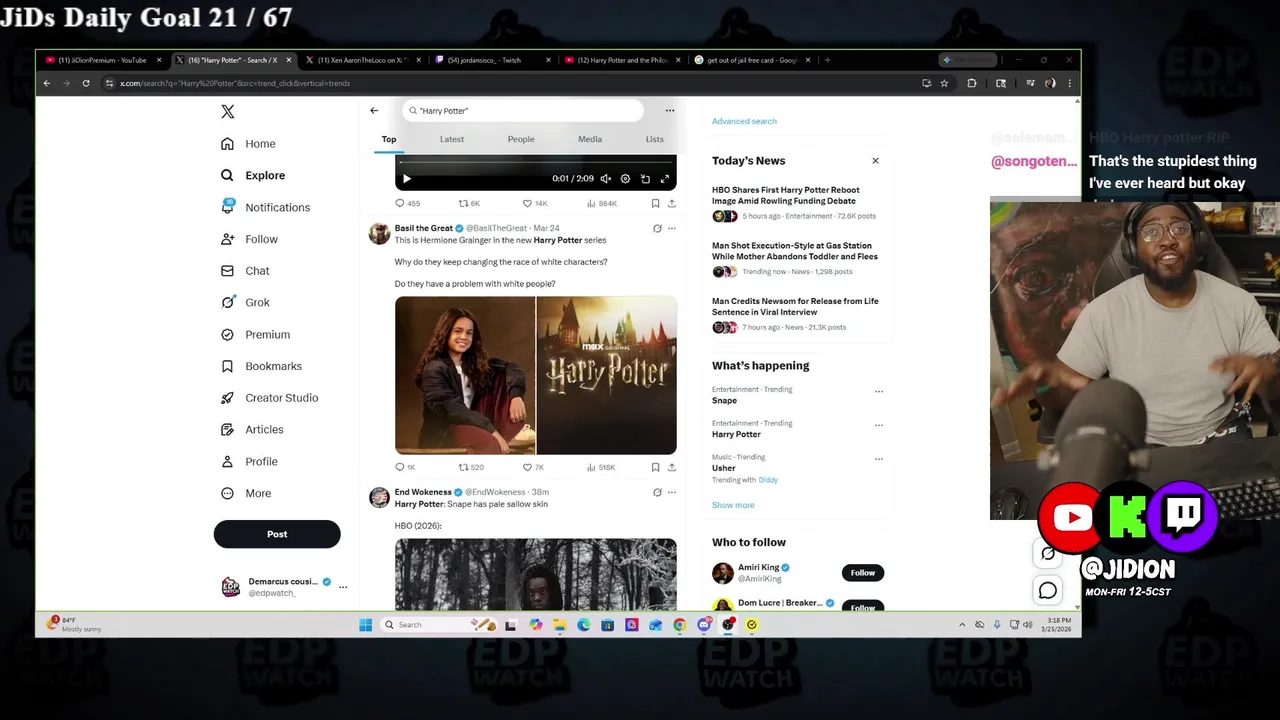Play the video in the top post
The image size is (1280, 720).
tap(406, 179)
